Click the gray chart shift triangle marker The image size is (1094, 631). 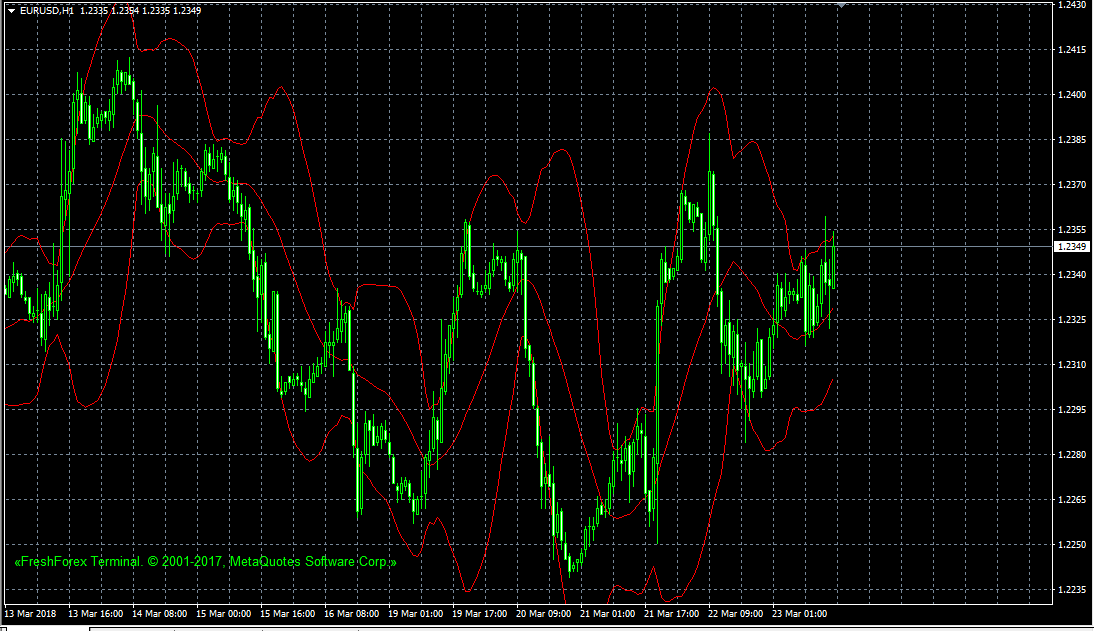point(841,5)
